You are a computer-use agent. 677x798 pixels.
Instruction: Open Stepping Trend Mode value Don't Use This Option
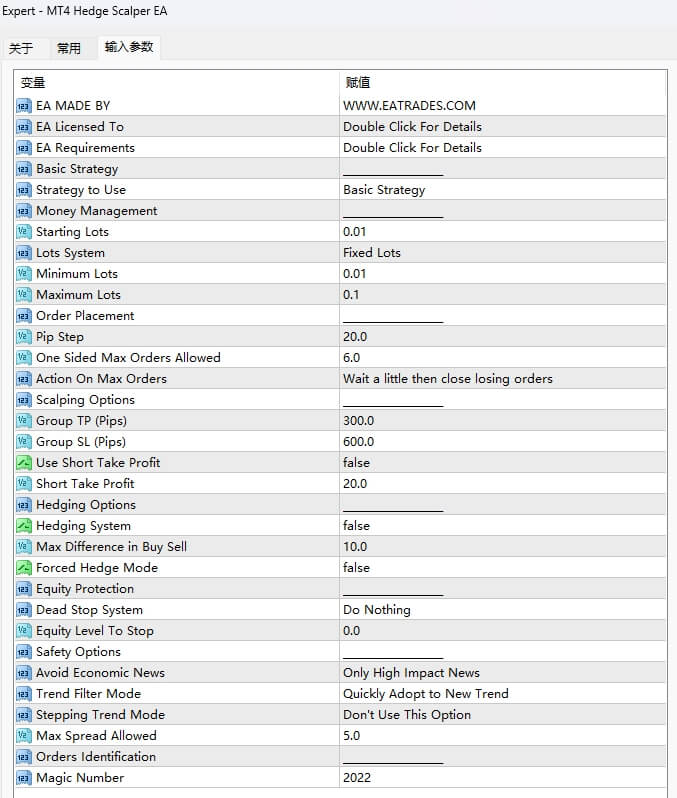(x=407, y=715)
